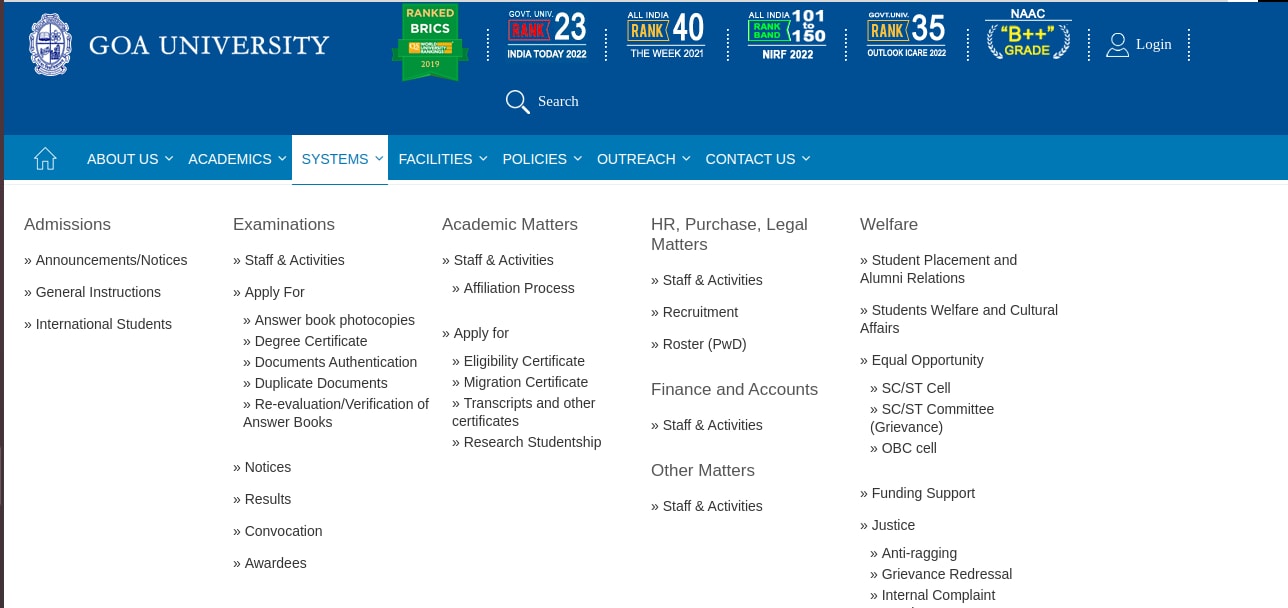Click the Login user icon
This screenshot has height=608, width=1288.
point(1117,45)
